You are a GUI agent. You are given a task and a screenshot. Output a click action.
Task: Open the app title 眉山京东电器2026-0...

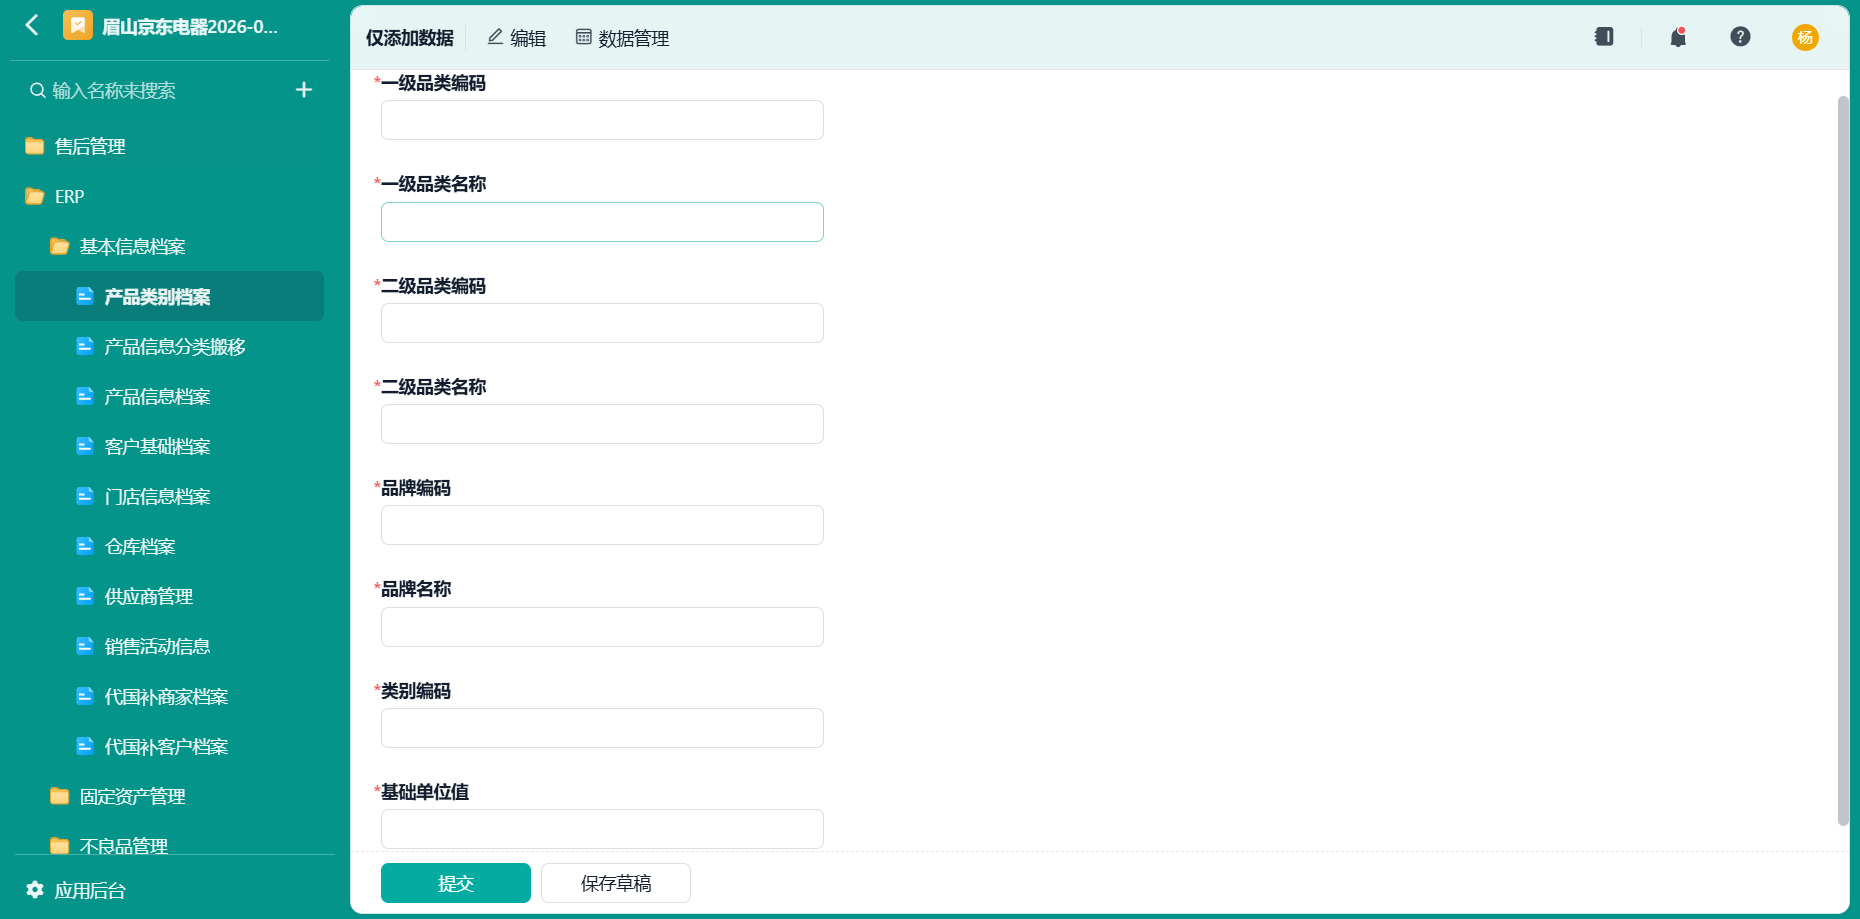[190, 27]
